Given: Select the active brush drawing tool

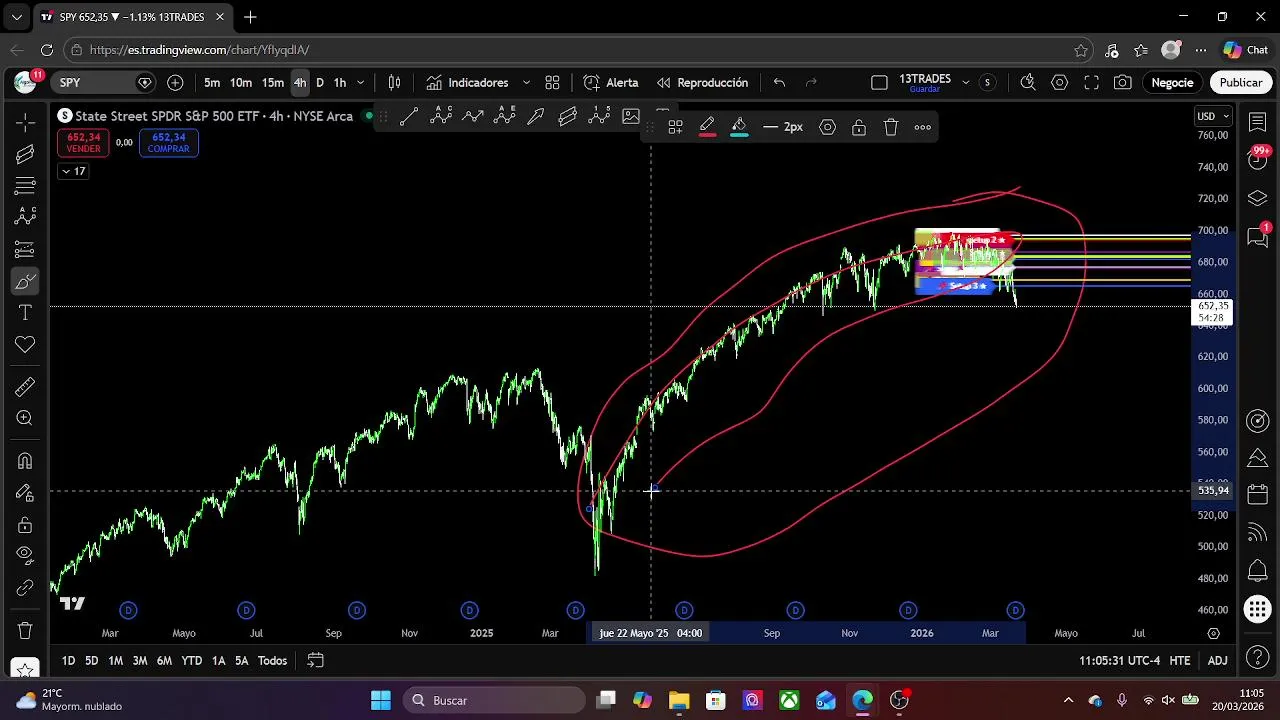Looking at the screenshot, I should click(25, 281).
